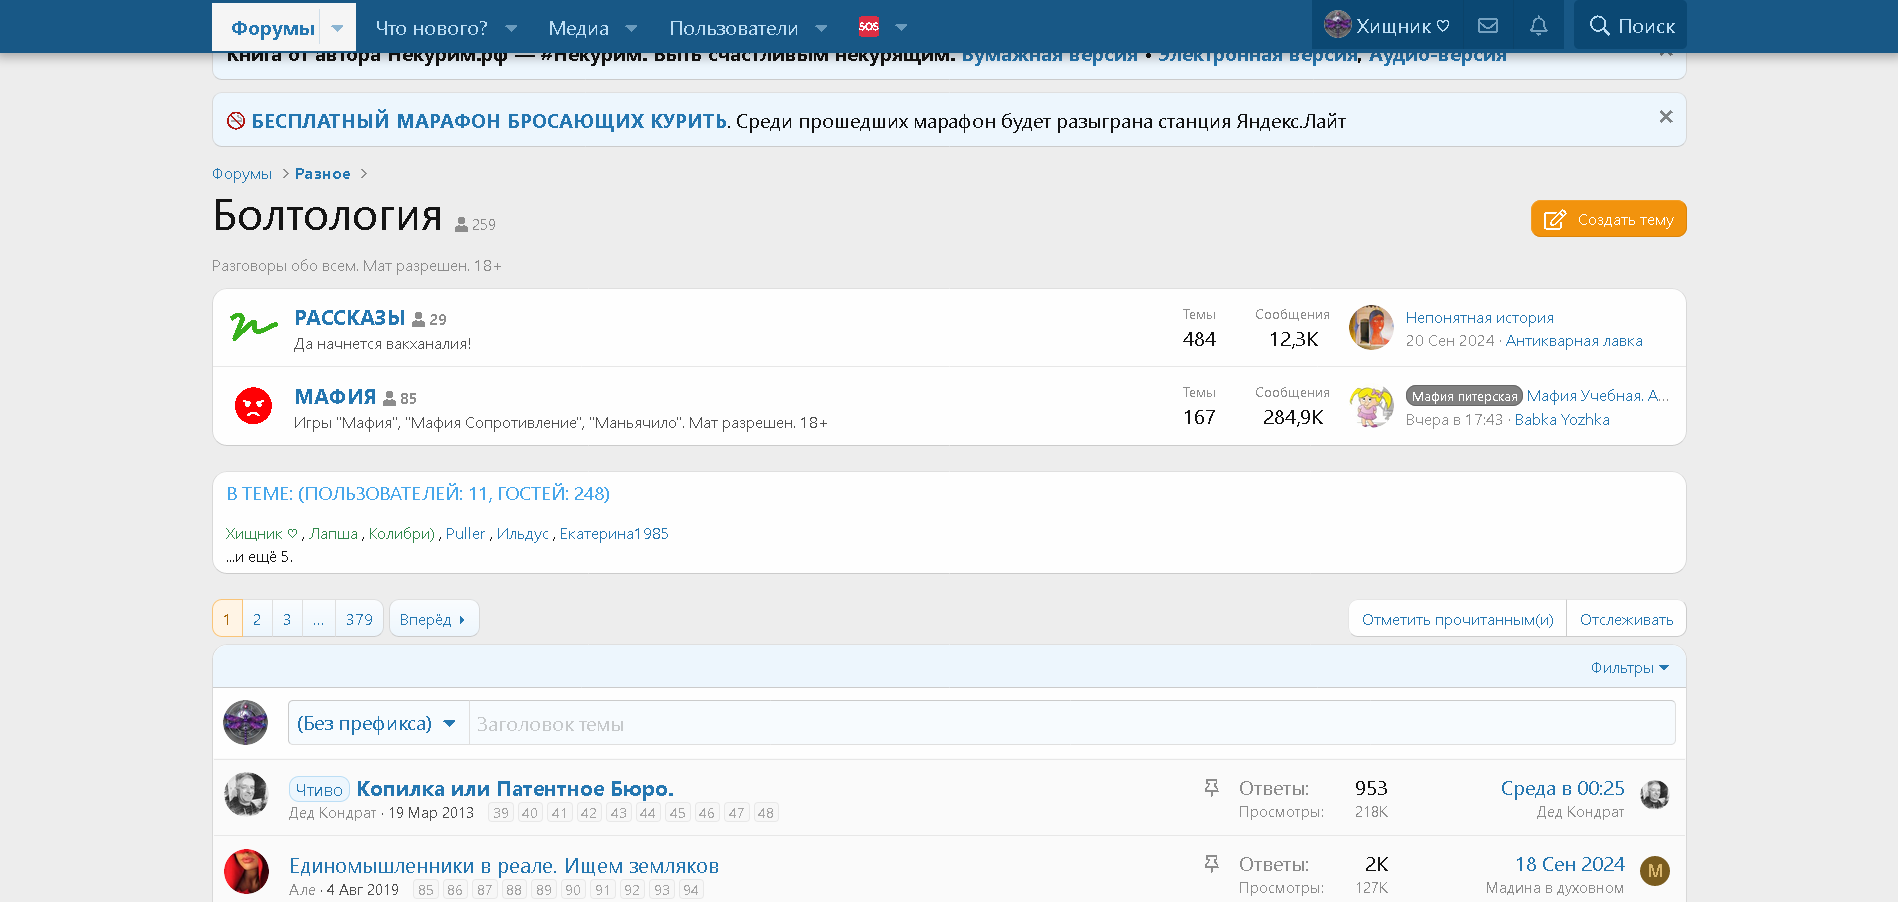Viewport: 1898px width, 902px height.
Task: Open page 1 of the thread list
Action: pos(227,619)
